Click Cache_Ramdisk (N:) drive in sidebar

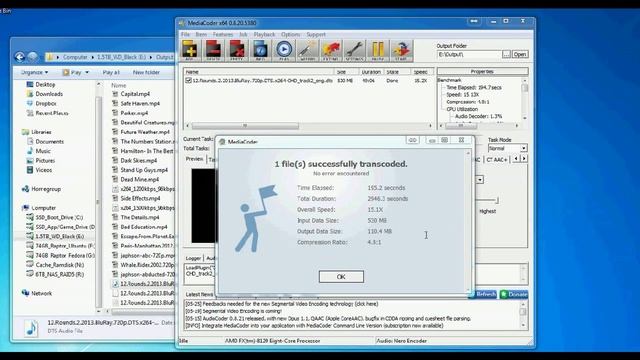pos(60,265)
